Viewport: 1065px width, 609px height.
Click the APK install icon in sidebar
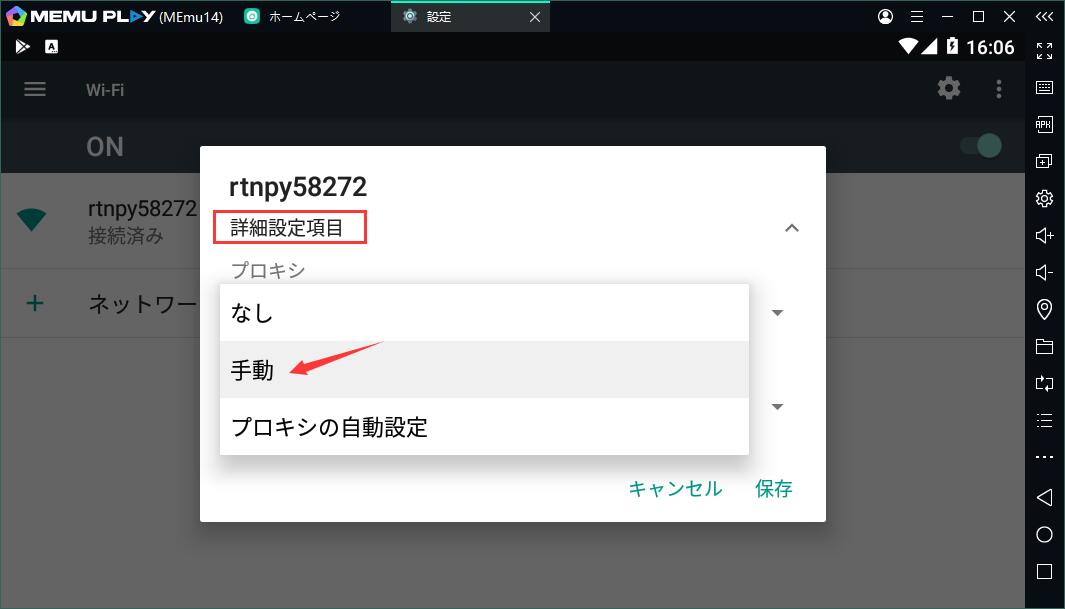[1044, 124]
